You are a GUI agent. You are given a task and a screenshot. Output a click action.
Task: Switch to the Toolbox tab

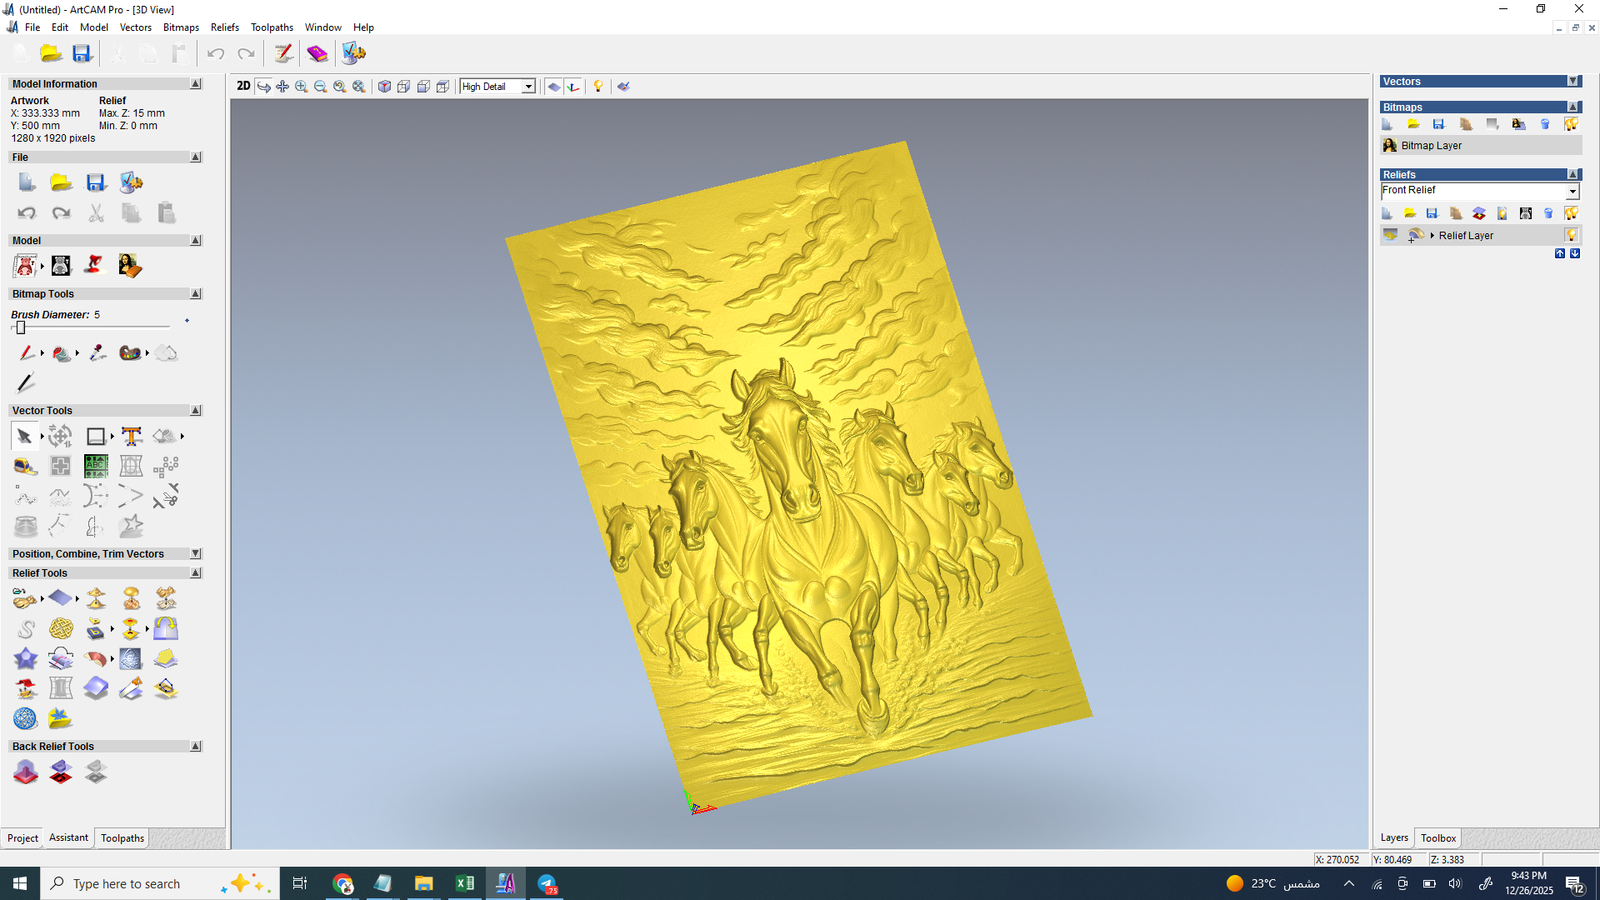[x=1438, y=838]
